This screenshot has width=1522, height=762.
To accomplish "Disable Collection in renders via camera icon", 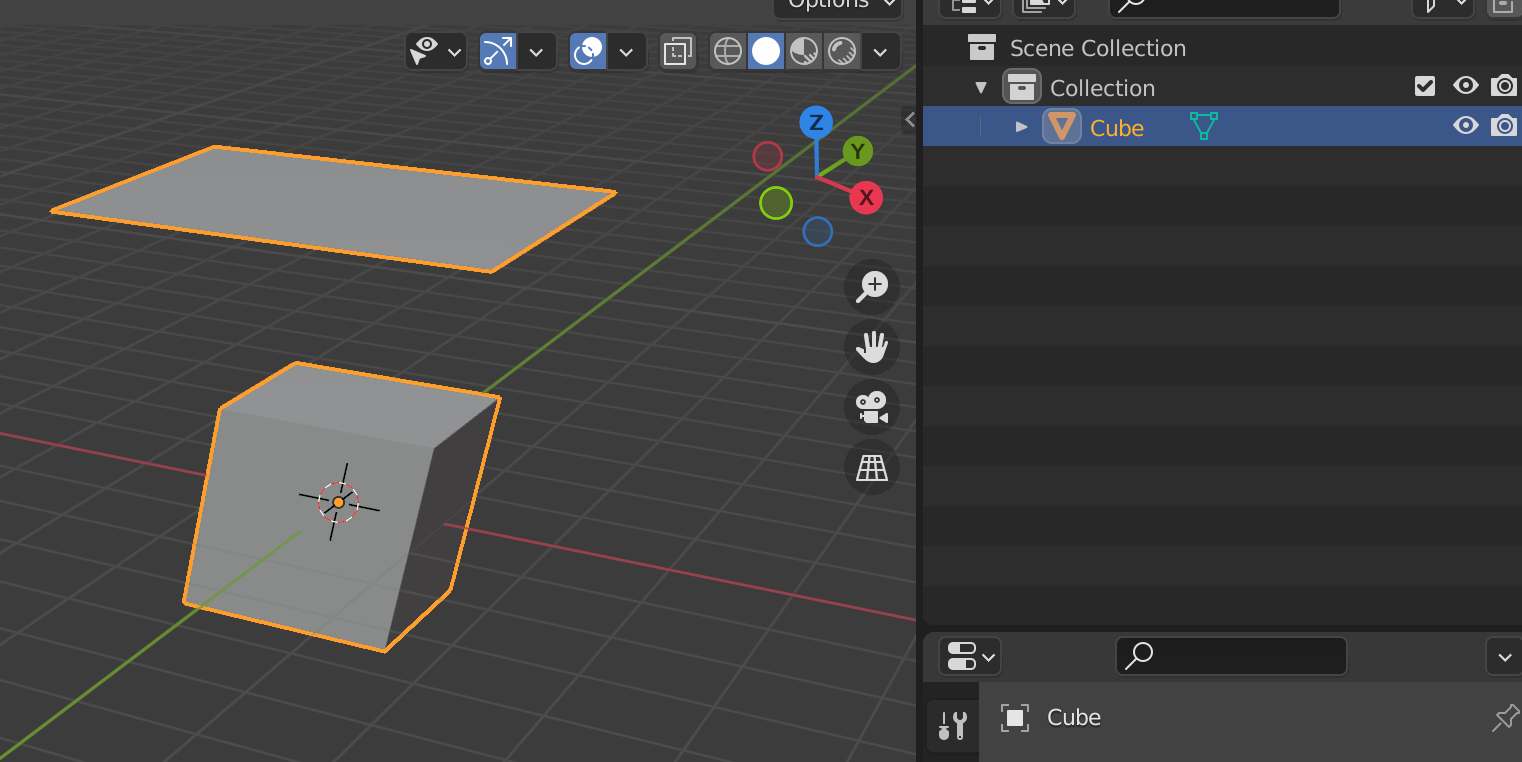I will (1504, 87).
